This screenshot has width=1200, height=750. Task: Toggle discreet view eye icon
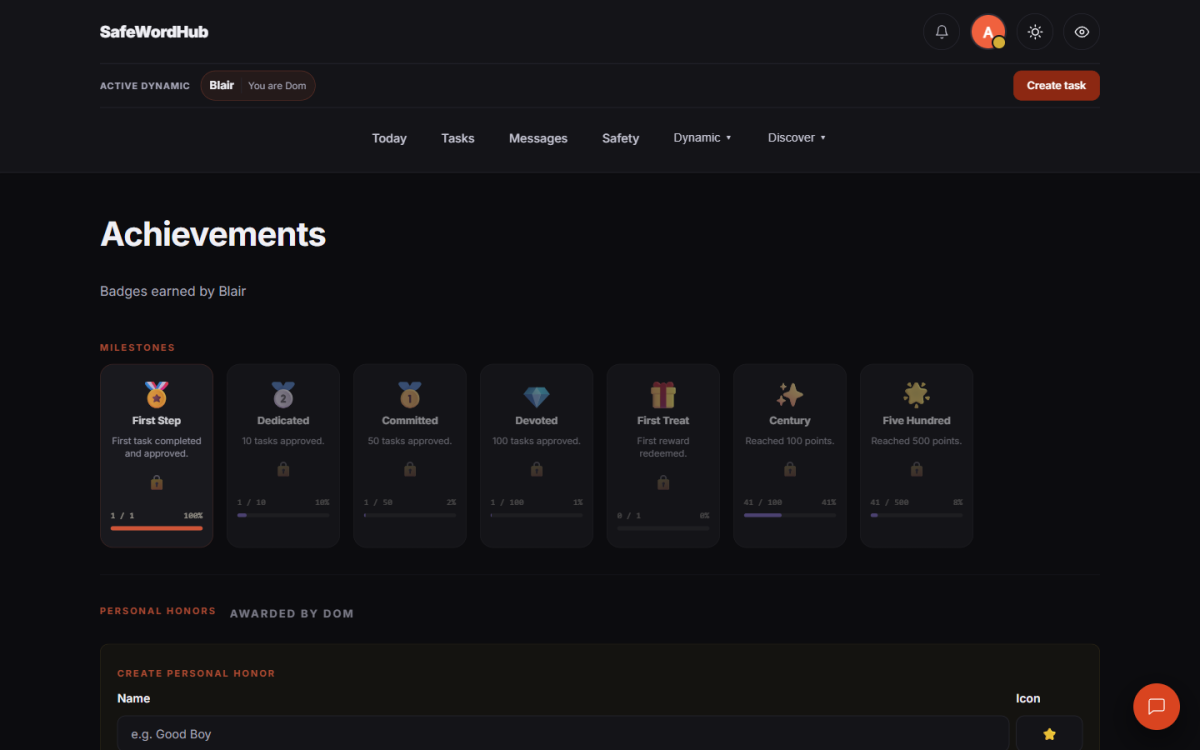point(1082,32)
